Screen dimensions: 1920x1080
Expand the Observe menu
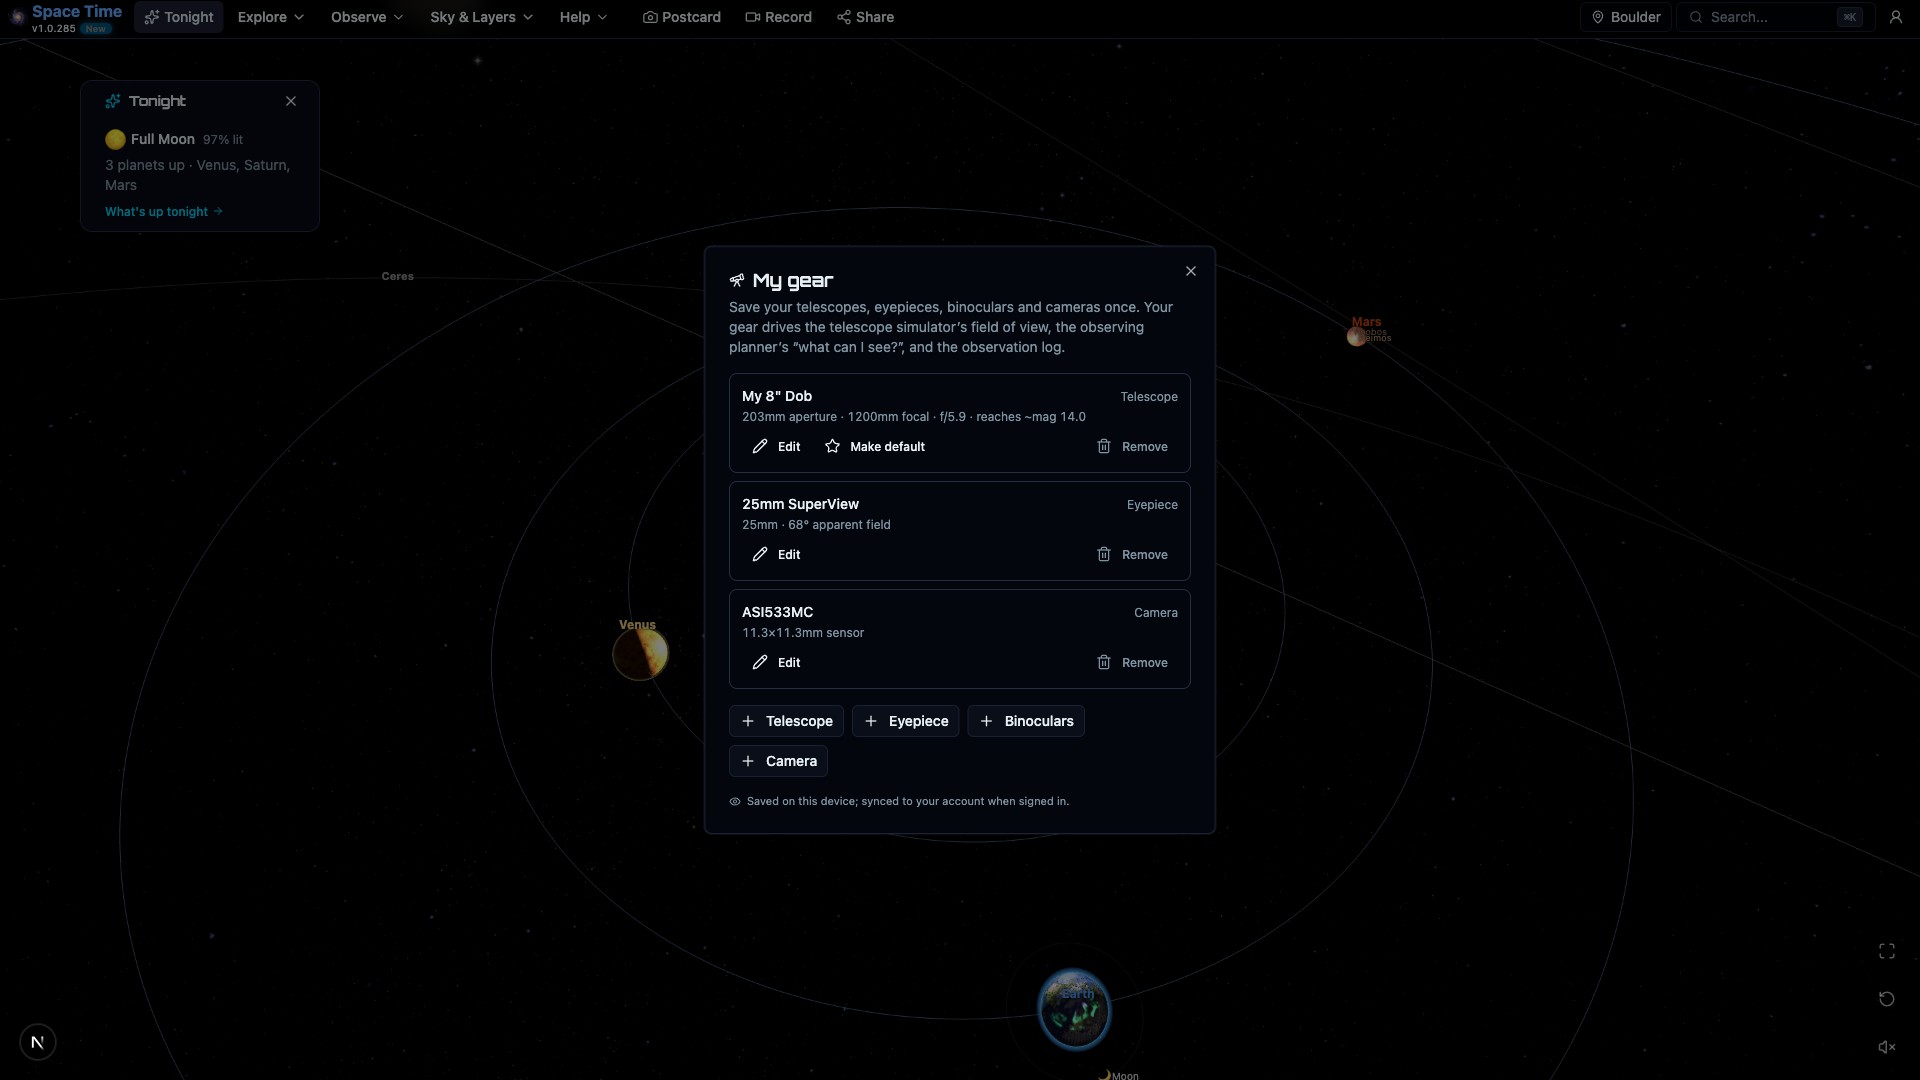click(367, 17)
